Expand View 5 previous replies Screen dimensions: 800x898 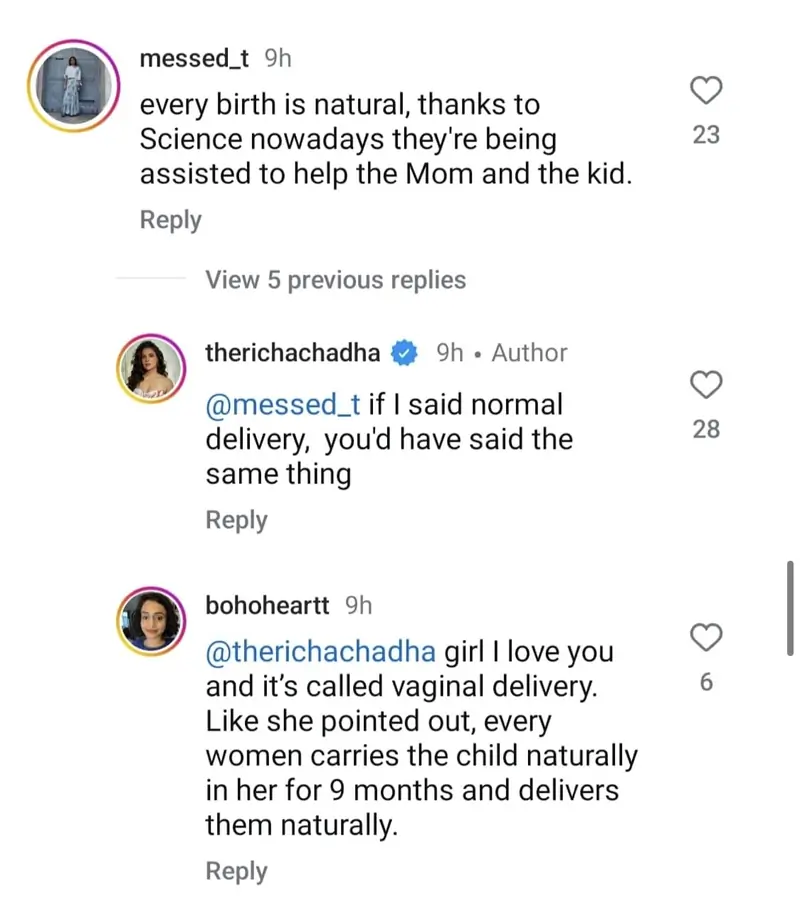click(x=335, y=280)
